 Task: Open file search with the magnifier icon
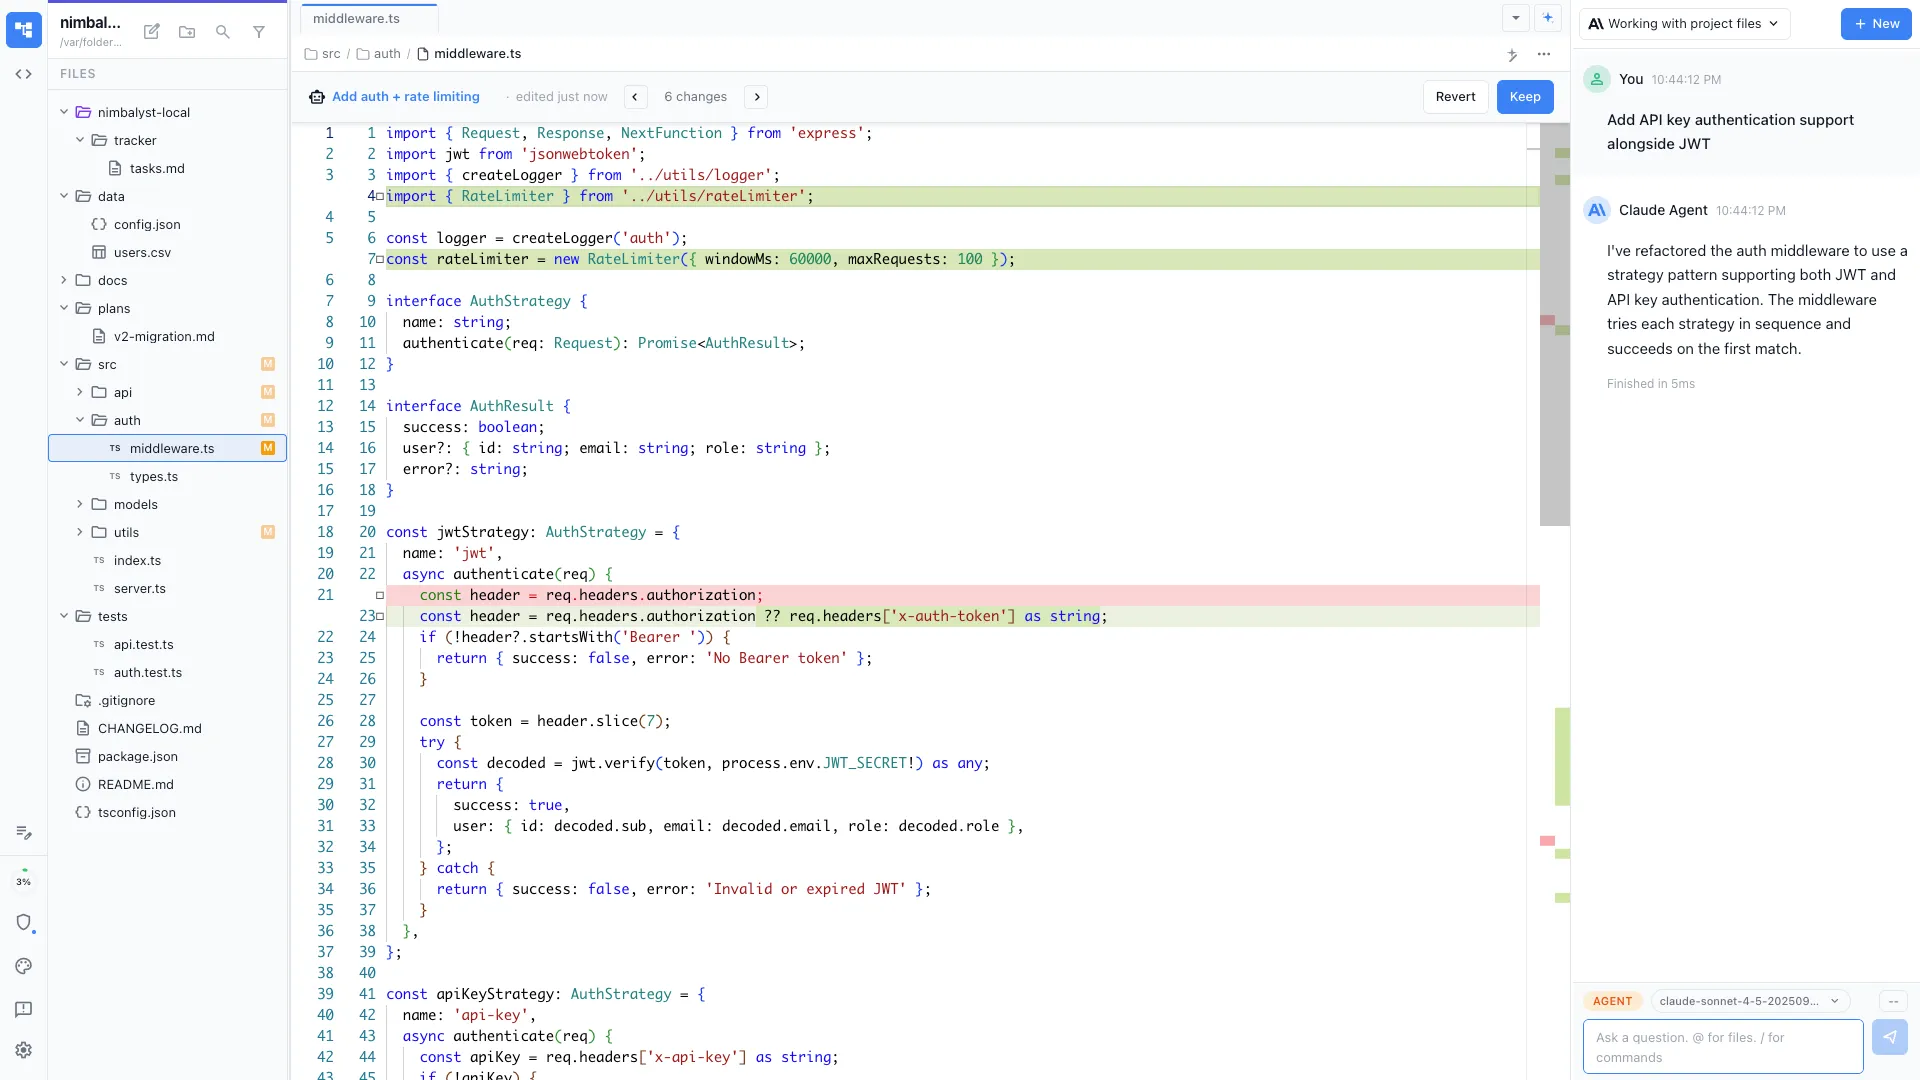point(222,32)
